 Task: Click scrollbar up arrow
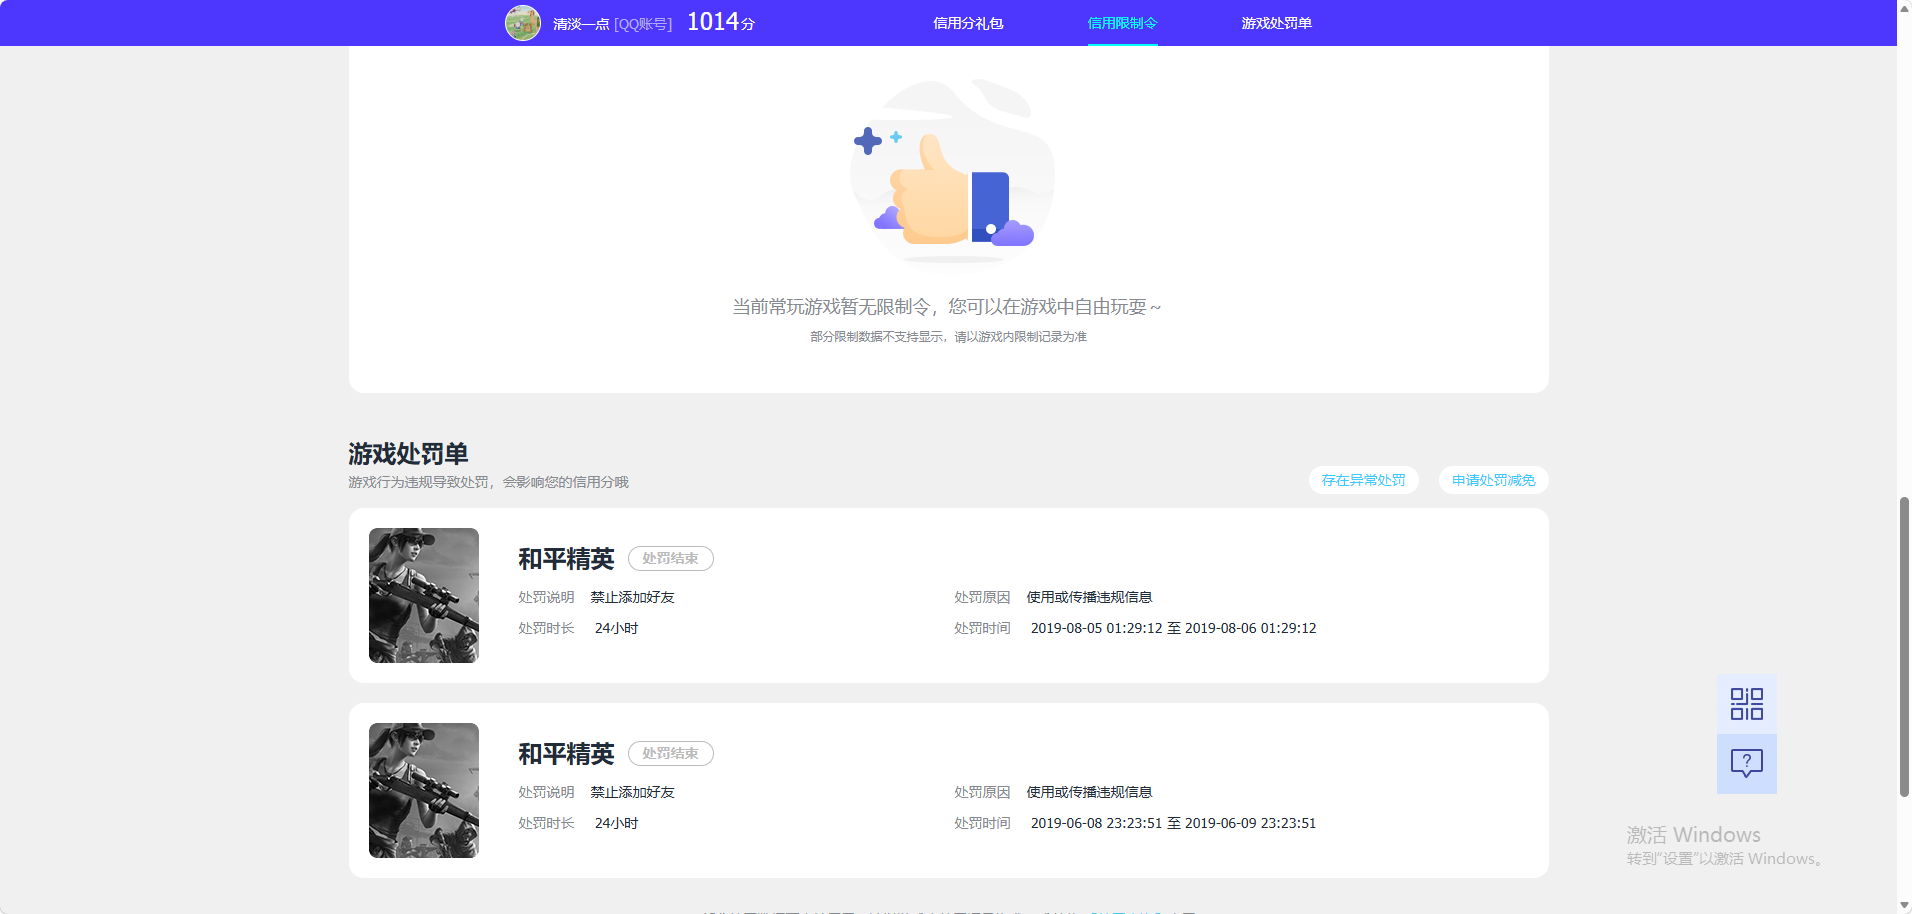coord(1904,7)
